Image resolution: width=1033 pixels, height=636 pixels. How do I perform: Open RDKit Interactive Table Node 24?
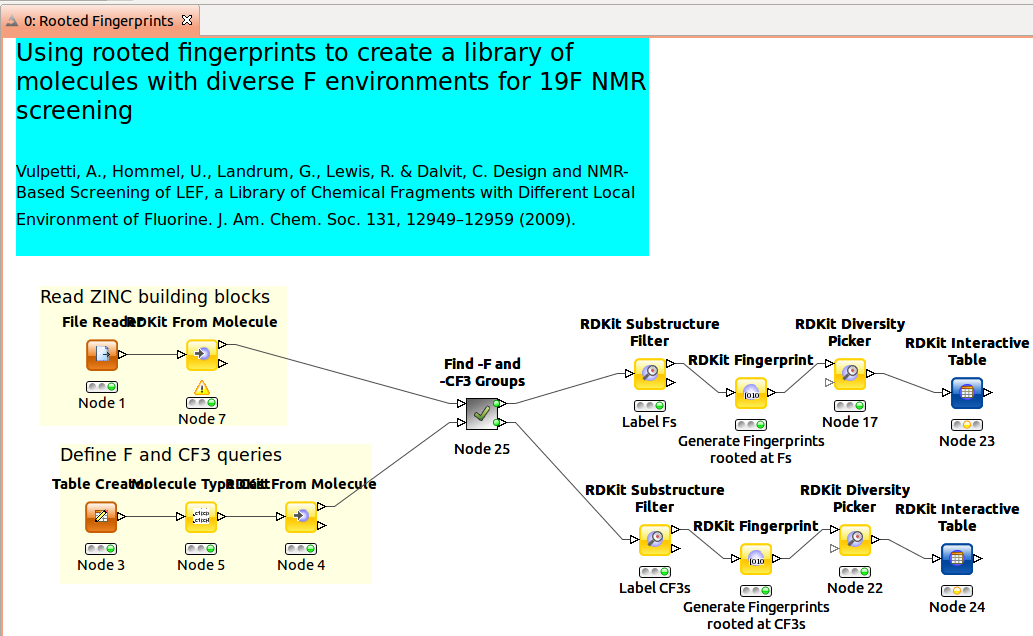958,558
